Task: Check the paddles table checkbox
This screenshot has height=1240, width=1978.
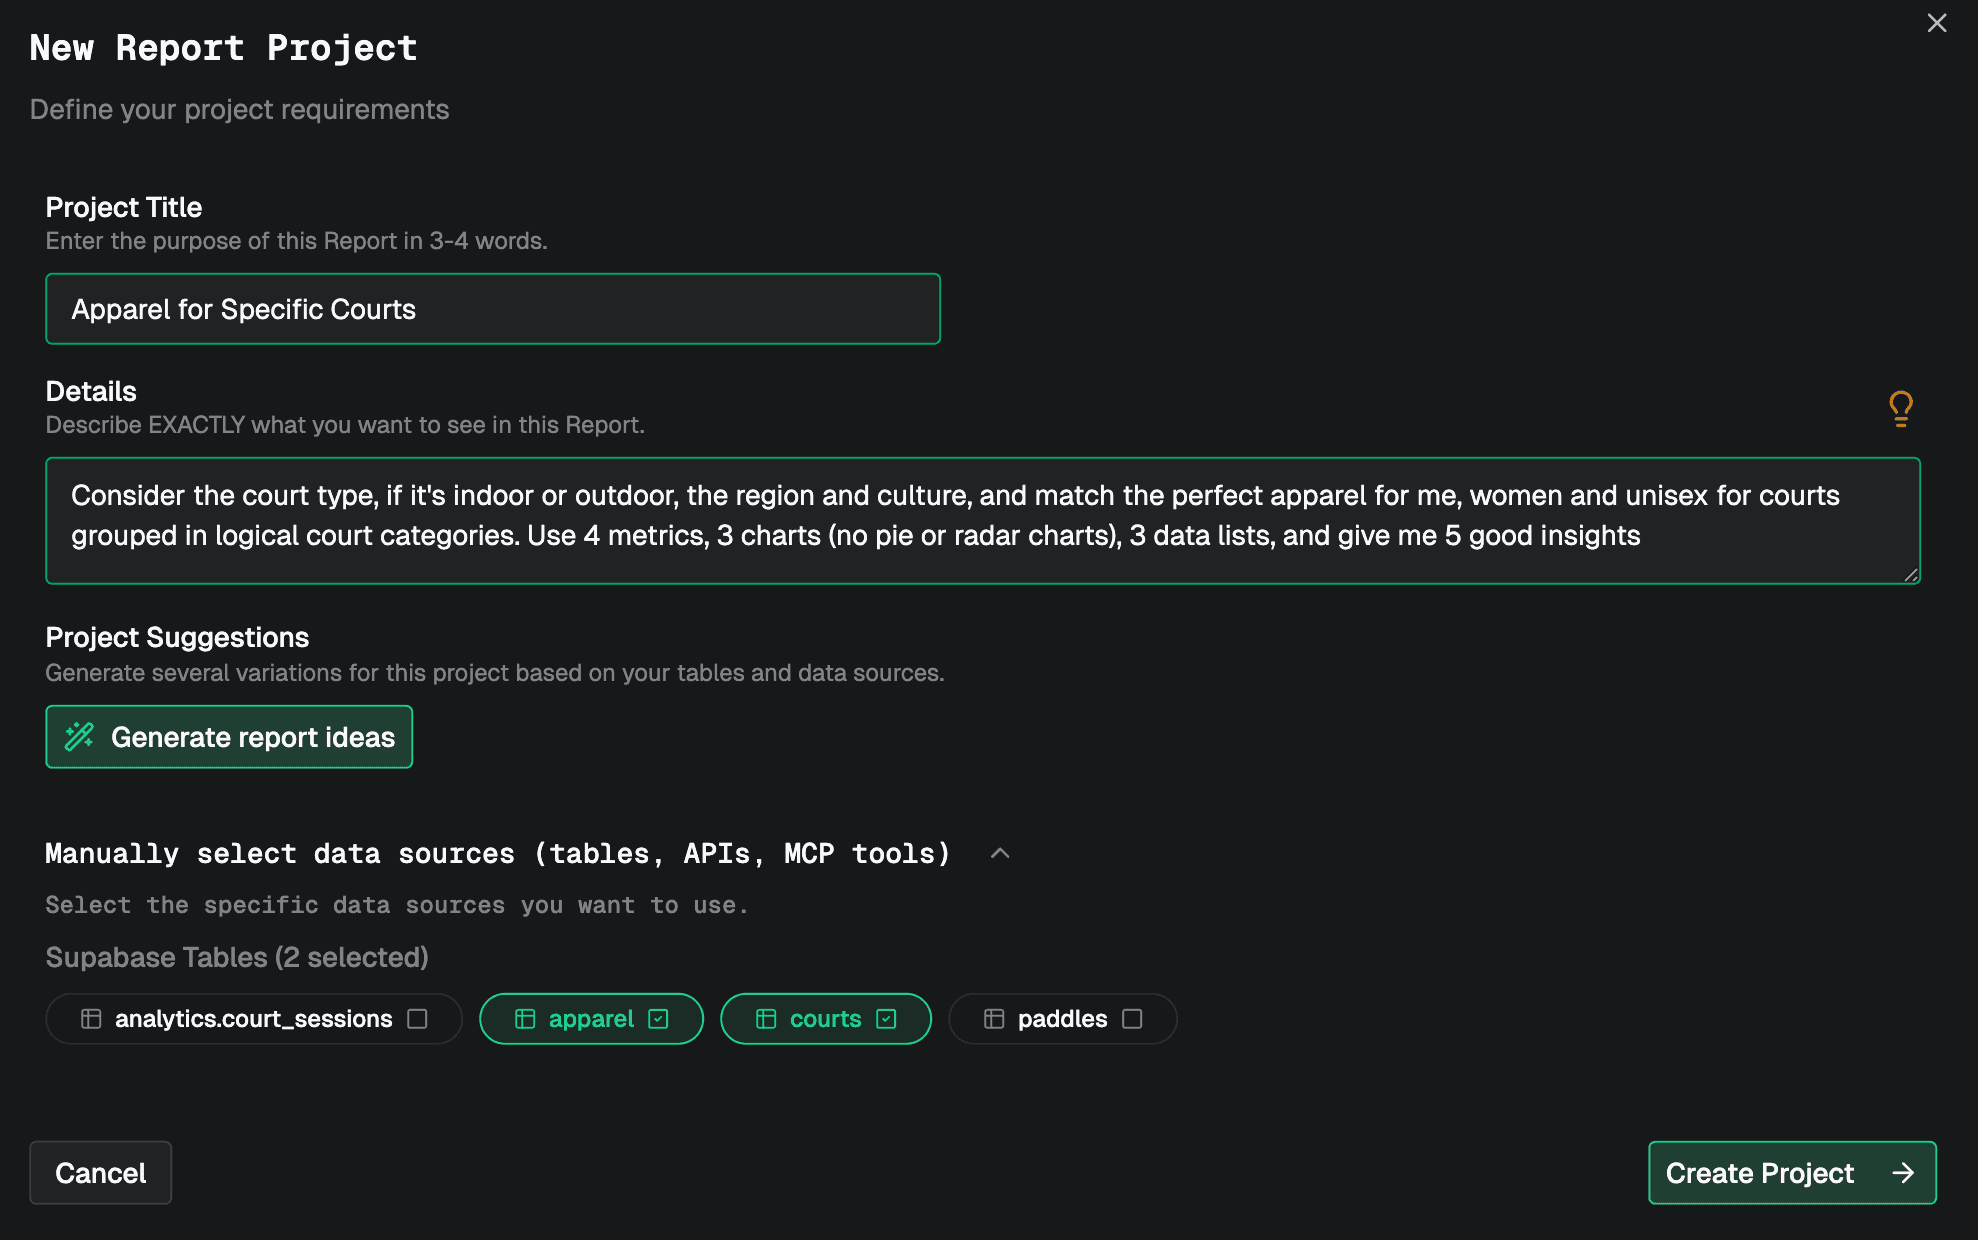Action: click(x=1132, y=1019)
